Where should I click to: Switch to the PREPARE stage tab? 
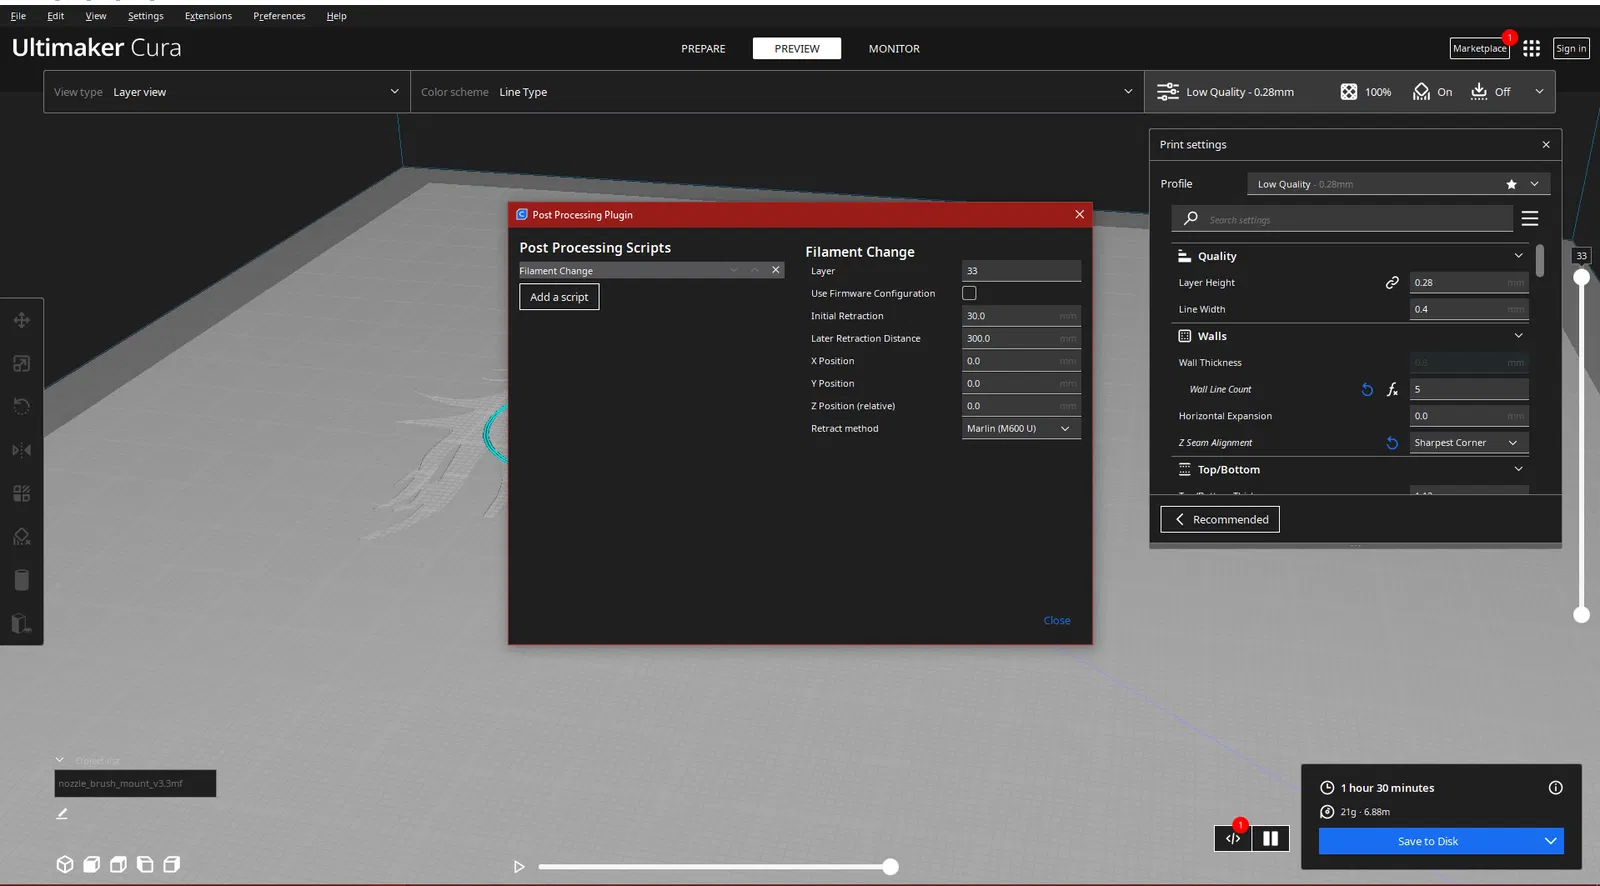(x=704, y=49)
